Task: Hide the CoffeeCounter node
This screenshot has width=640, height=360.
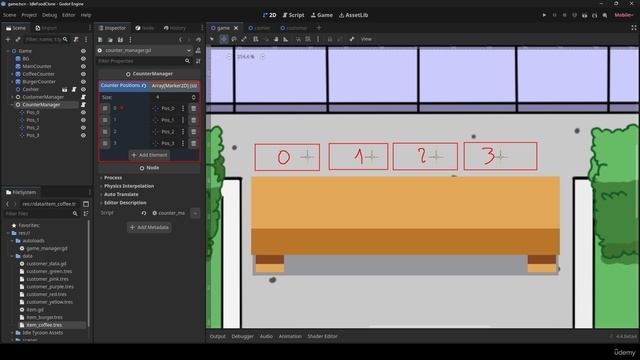Action: click(83, 74)
